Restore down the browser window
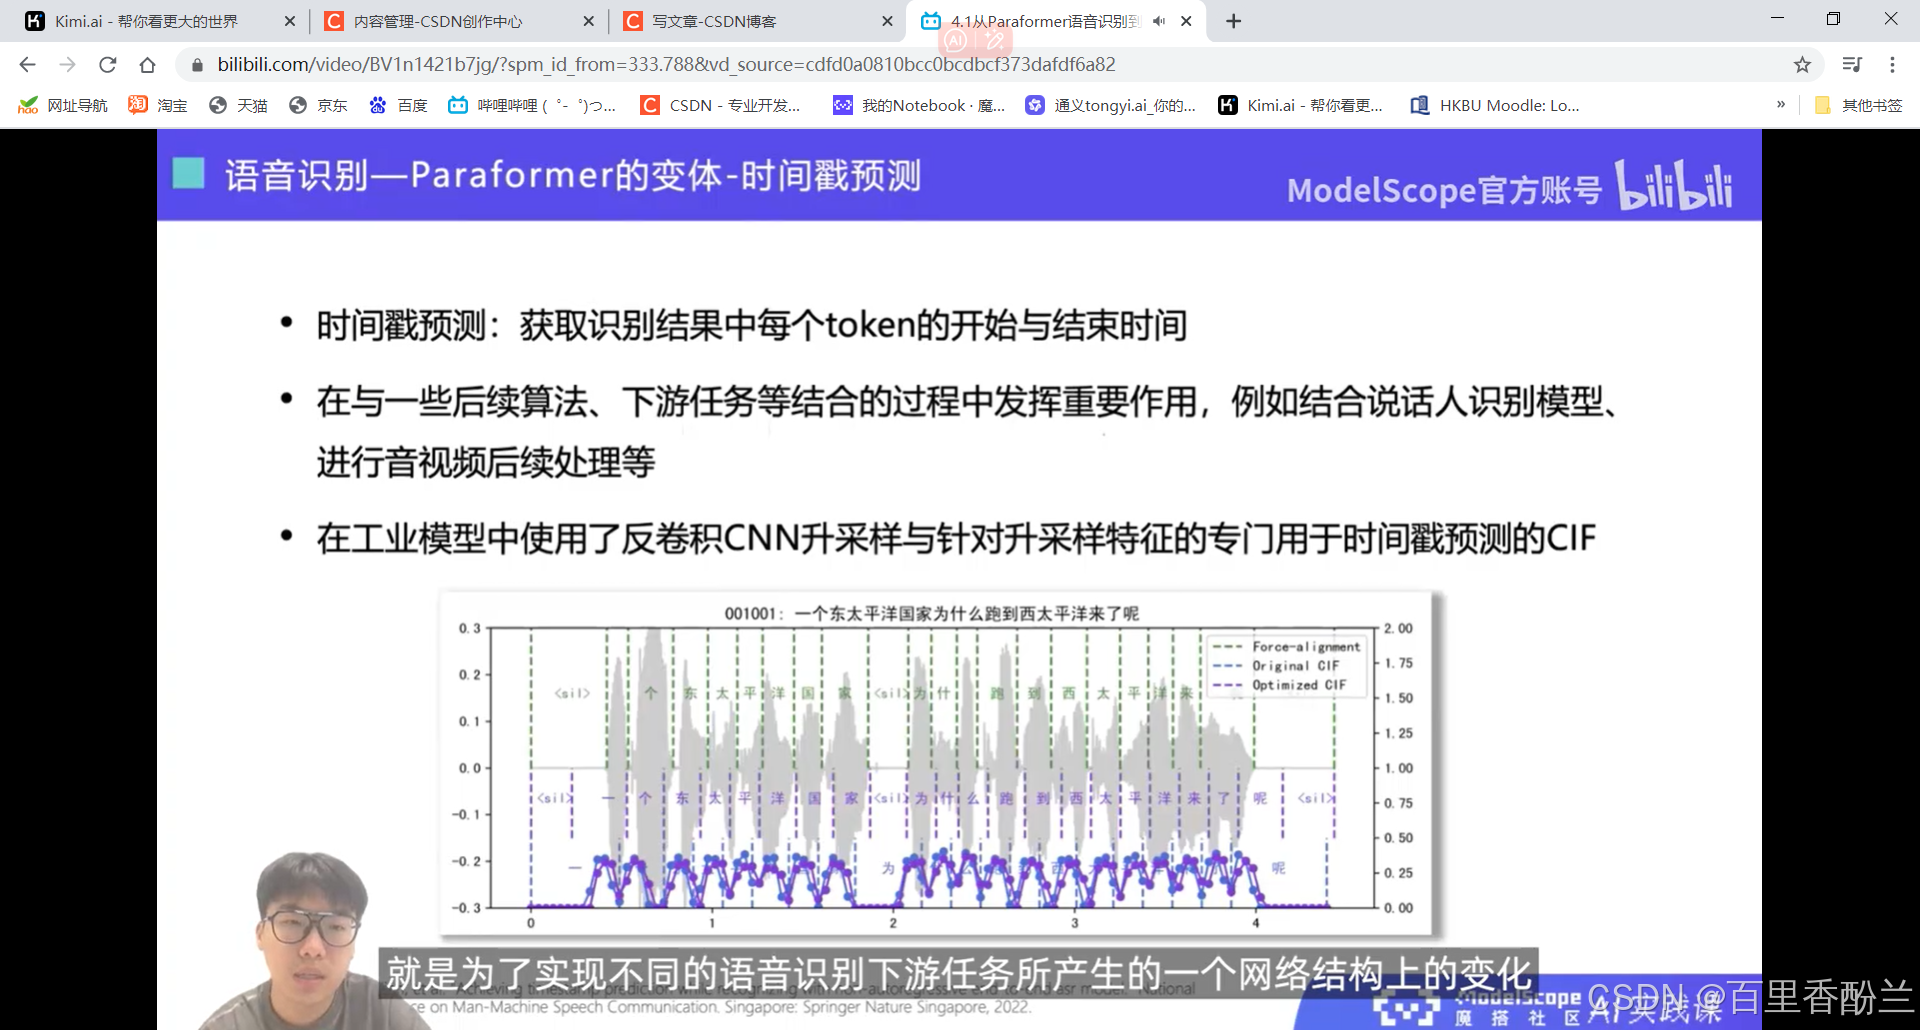1920x1030 pixels. point(1833,19)
